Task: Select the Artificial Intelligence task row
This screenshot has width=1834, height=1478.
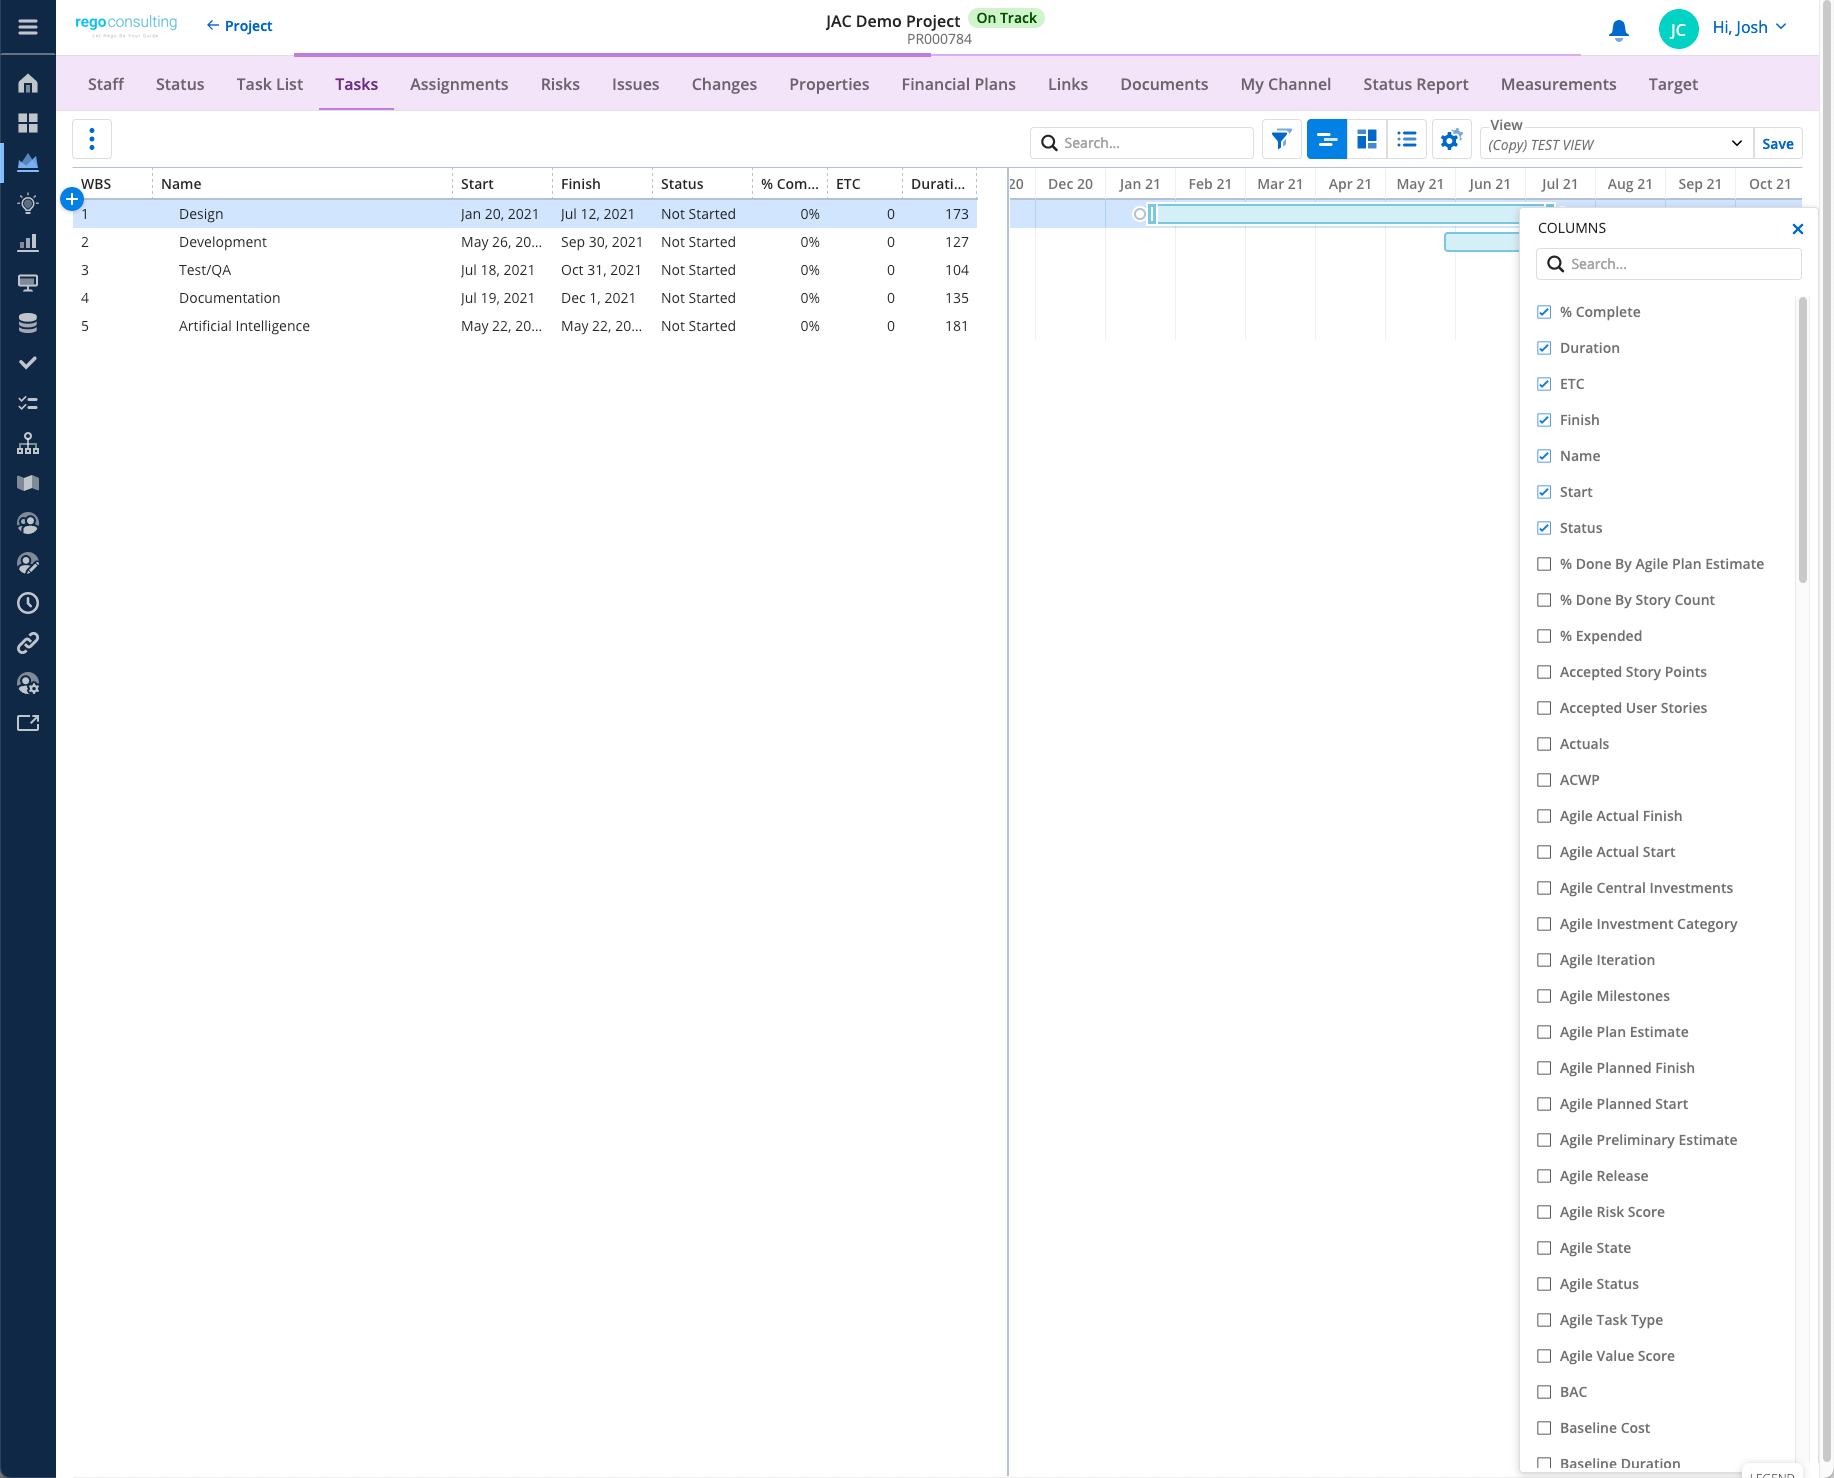Action: 525,326
